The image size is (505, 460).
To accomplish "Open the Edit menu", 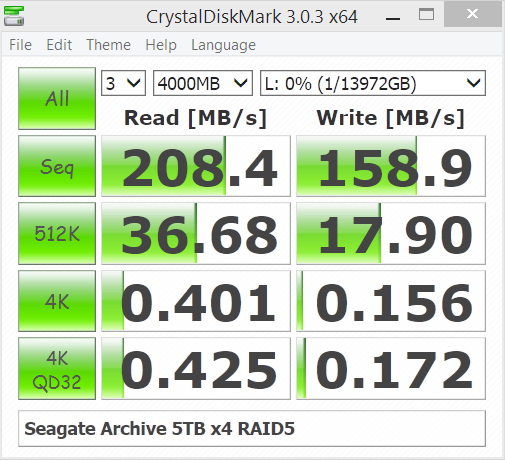I will pos(59,45).
